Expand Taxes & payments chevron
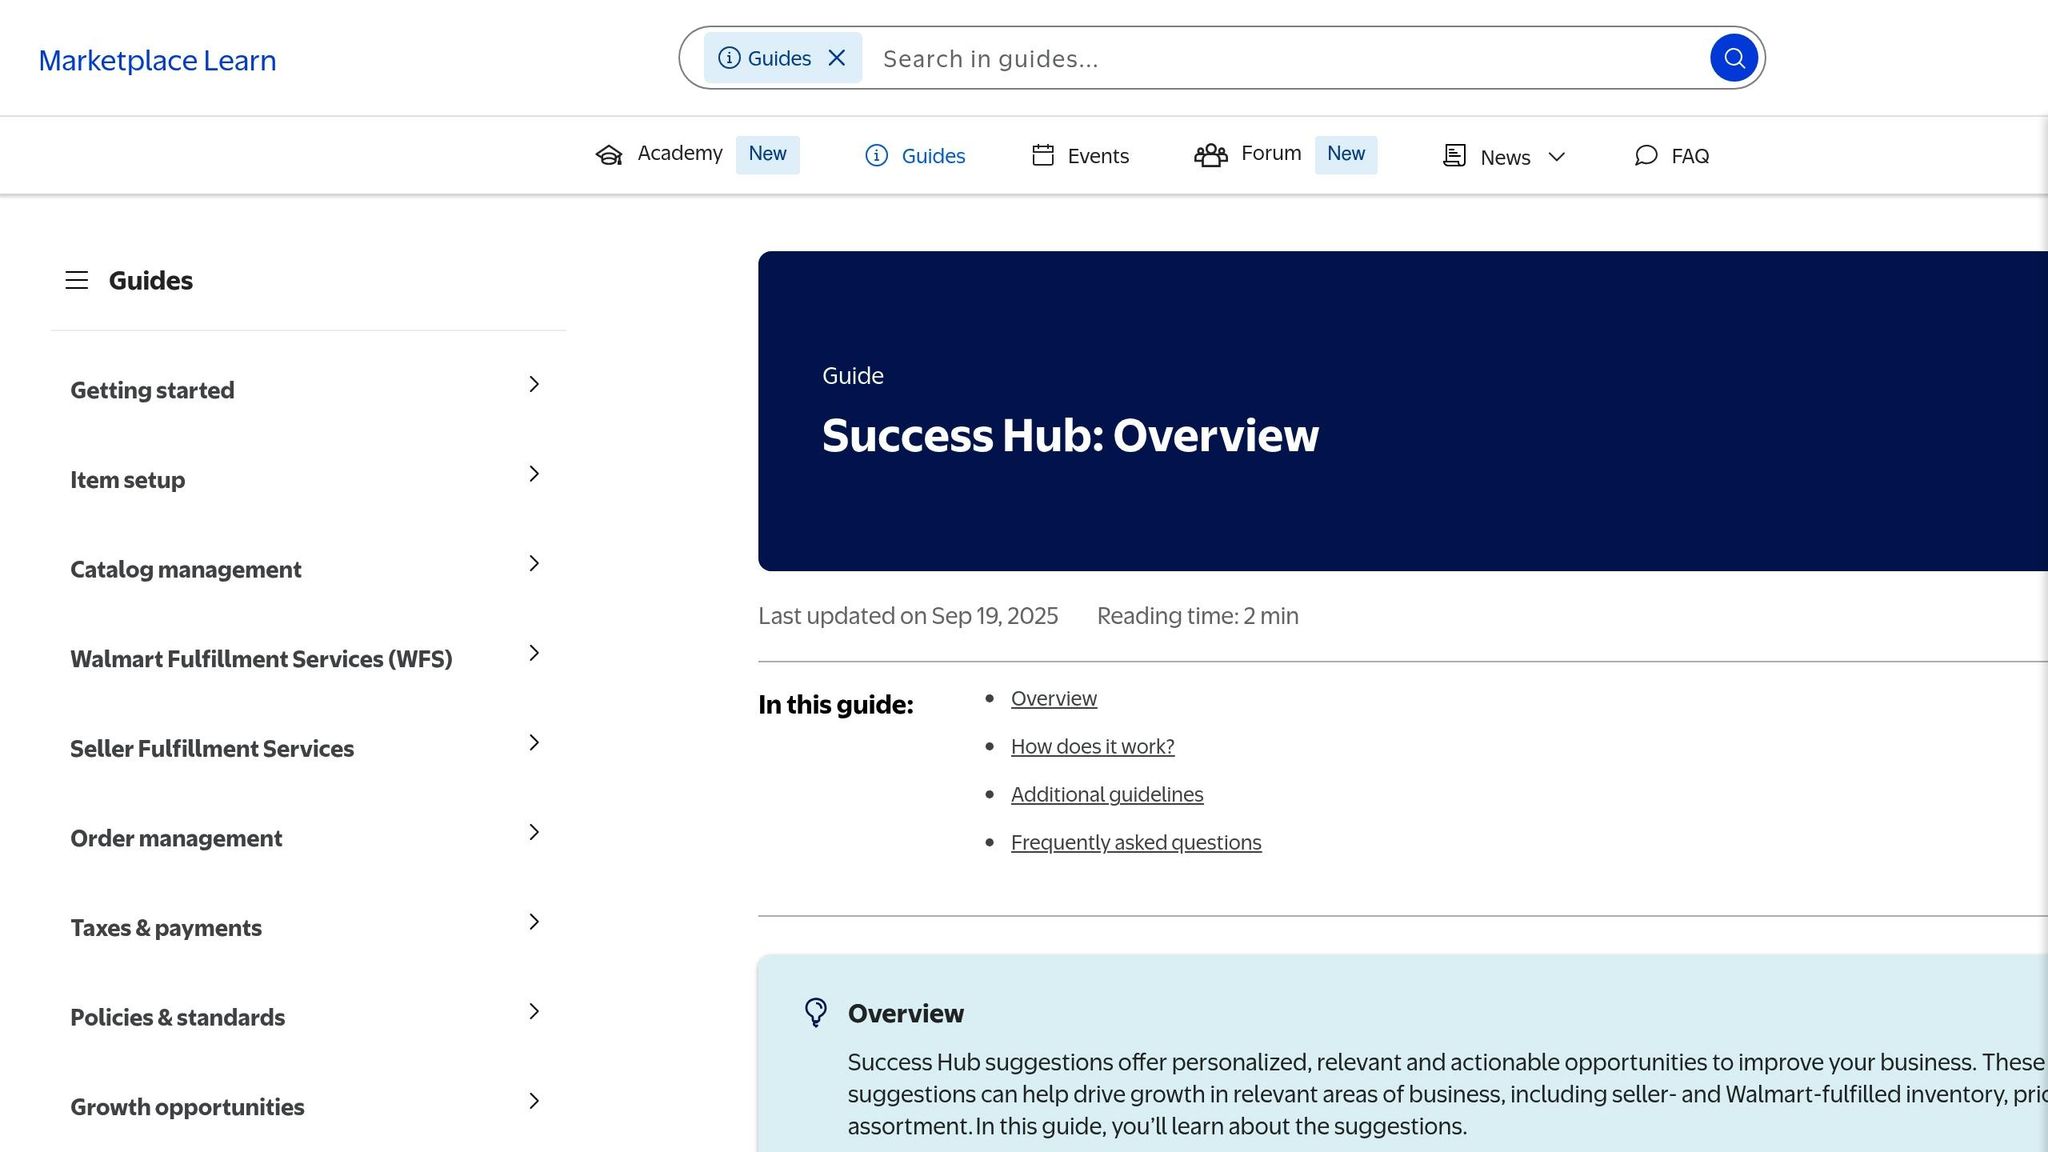 tap(534, 922)
